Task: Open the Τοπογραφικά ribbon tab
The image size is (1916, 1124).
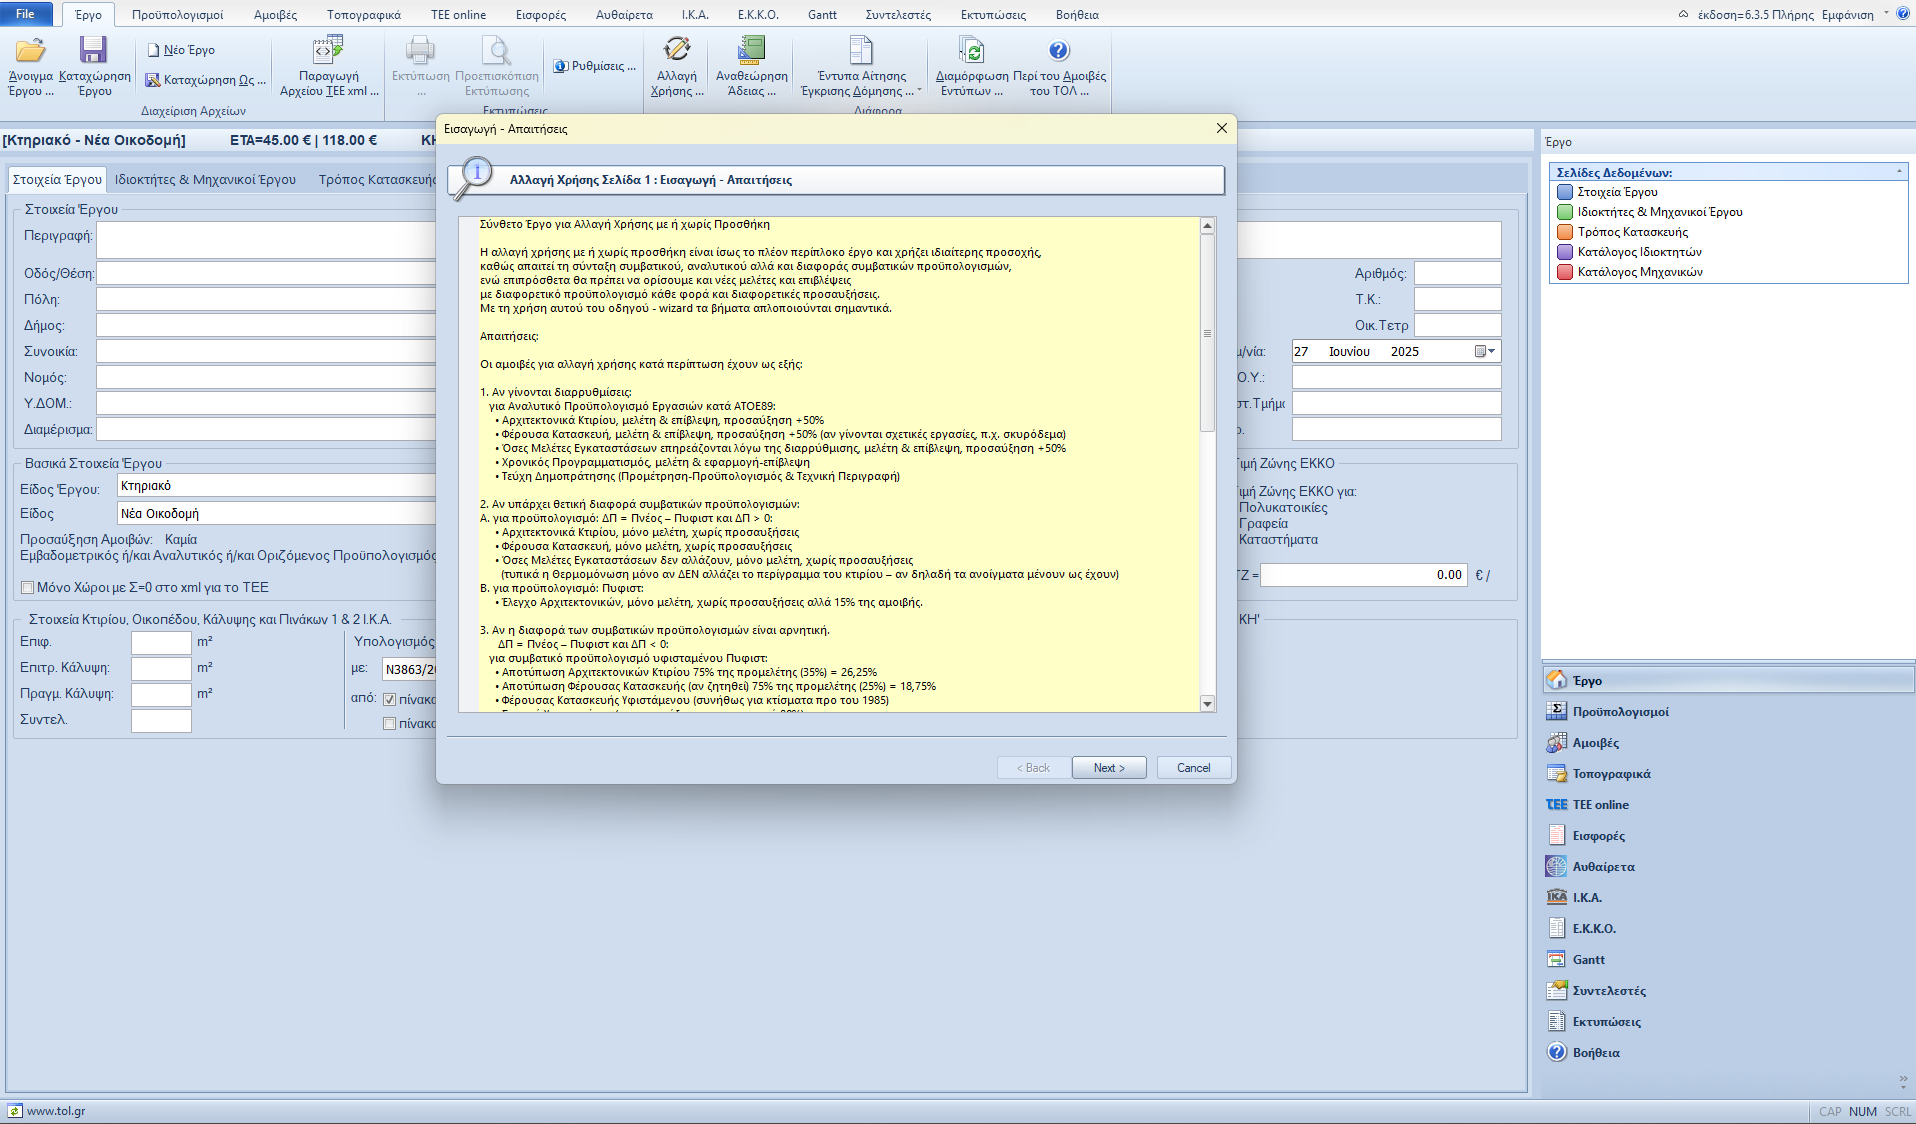Action: (x=363, y=15)
